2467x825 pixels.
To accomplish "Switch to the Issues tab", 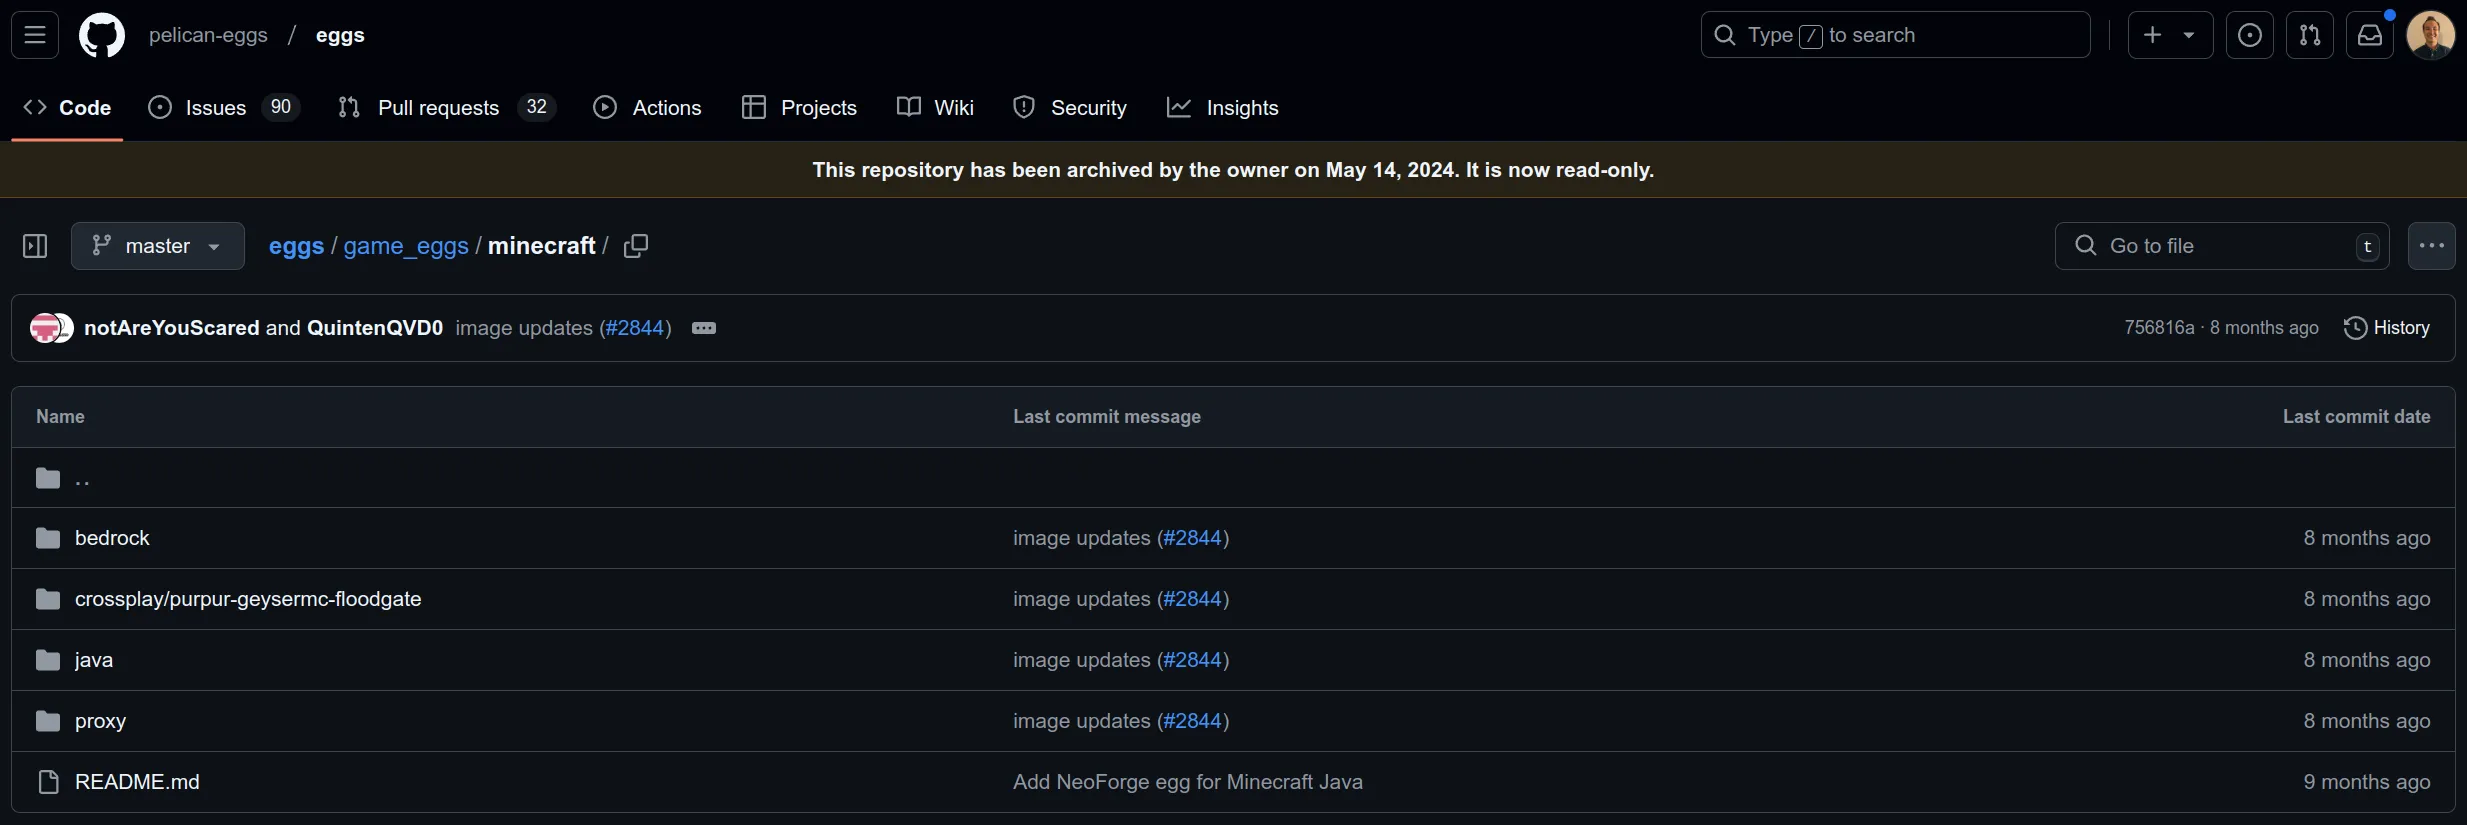I will 215,108.
